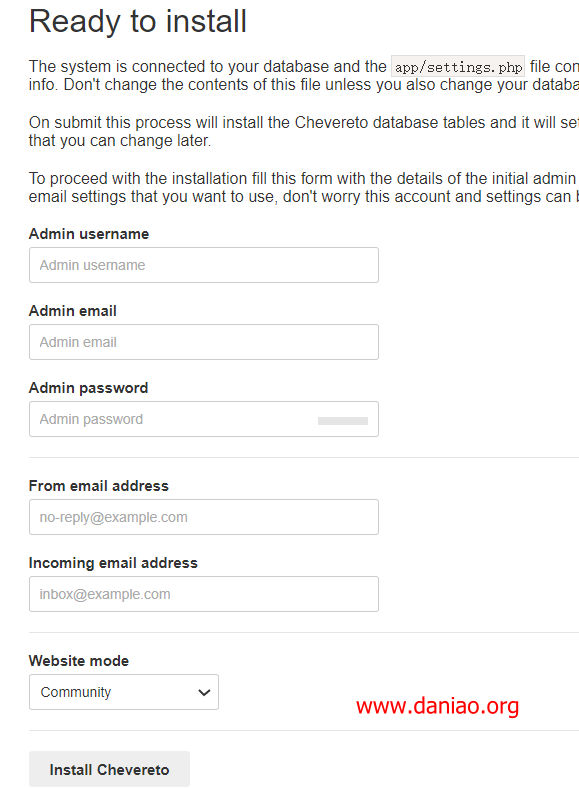Click the Admin username input field
Viewport: 579px width, 789px height.
click(x=204, y=265)
